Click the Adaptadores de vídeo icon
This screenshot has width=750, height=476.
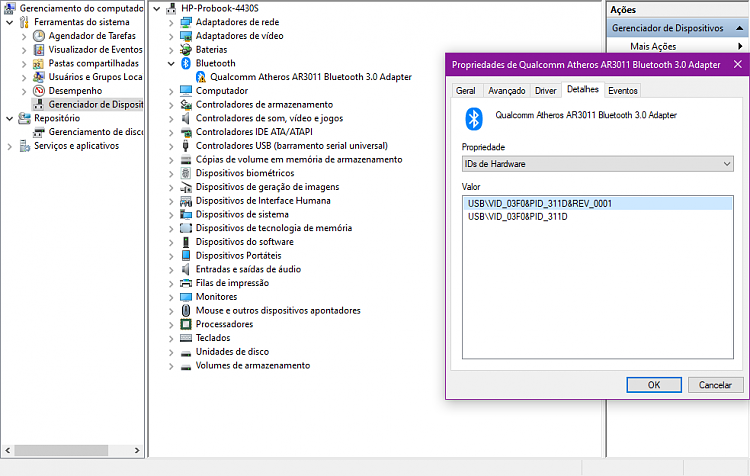(x=186, y=36)
